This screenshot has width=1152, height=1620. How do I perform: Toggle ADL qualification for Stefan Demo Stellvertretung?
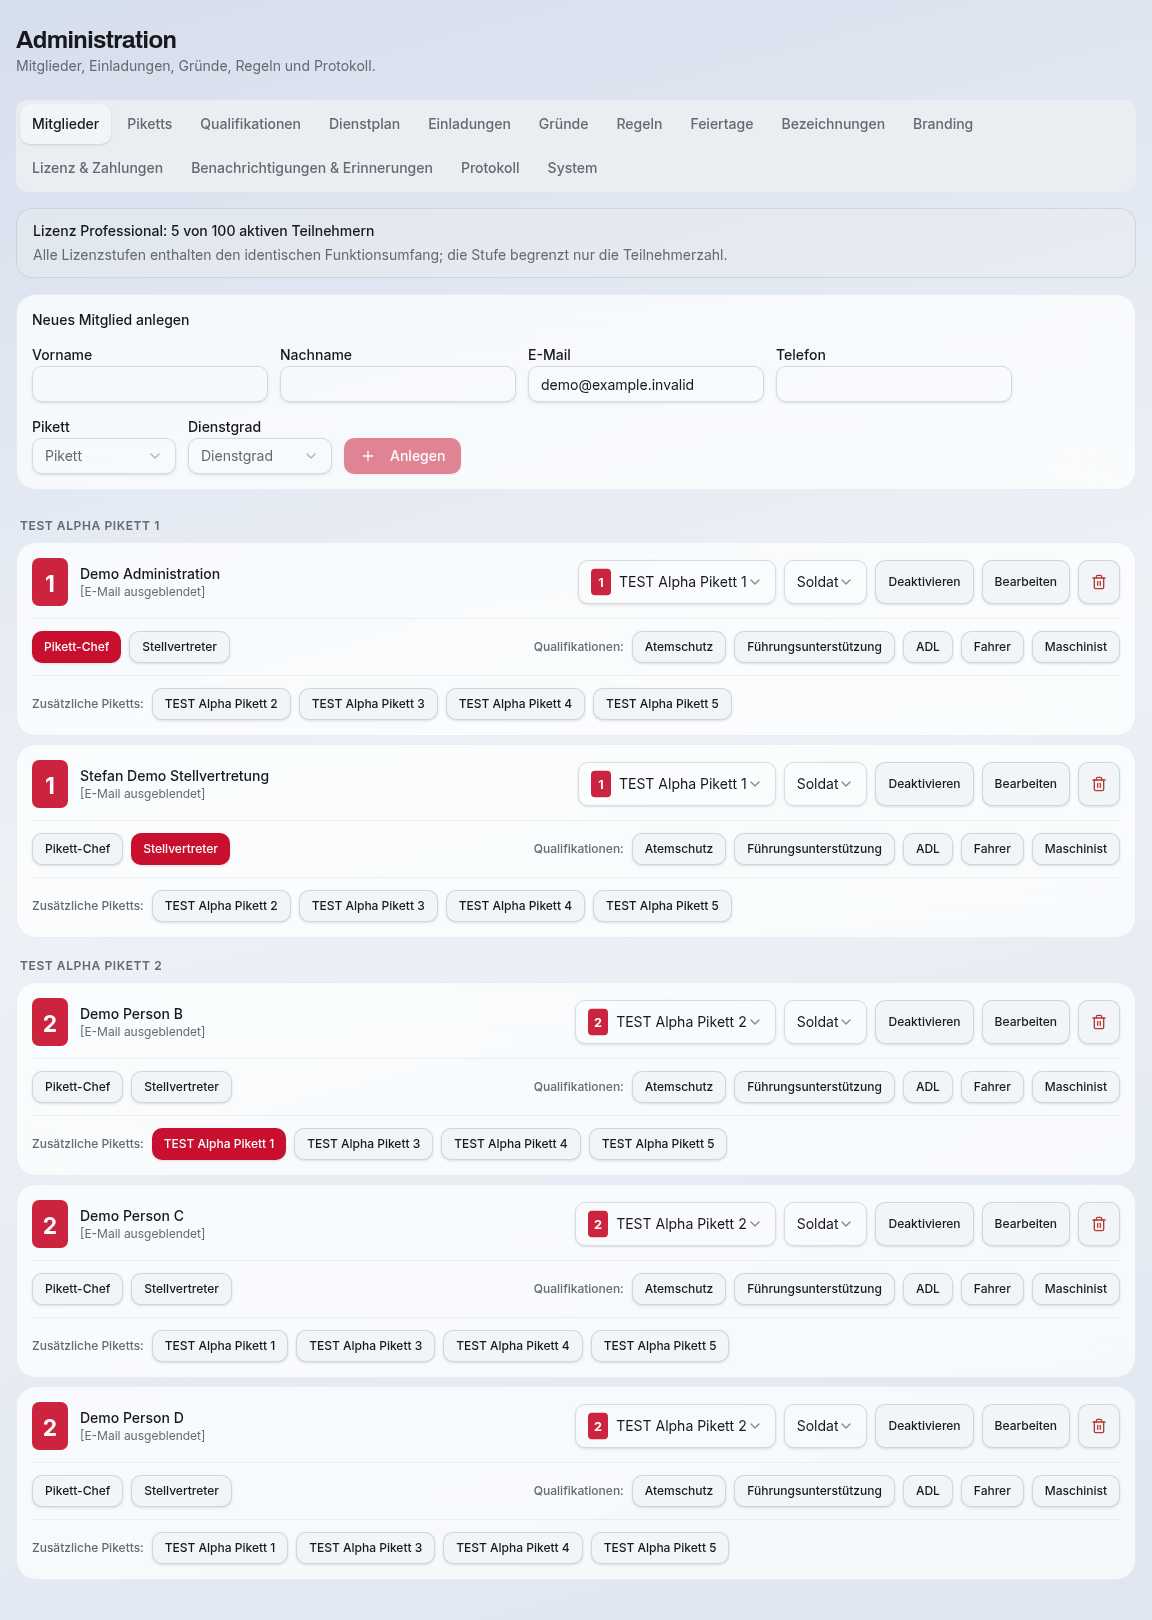click(x=928, y=849)
